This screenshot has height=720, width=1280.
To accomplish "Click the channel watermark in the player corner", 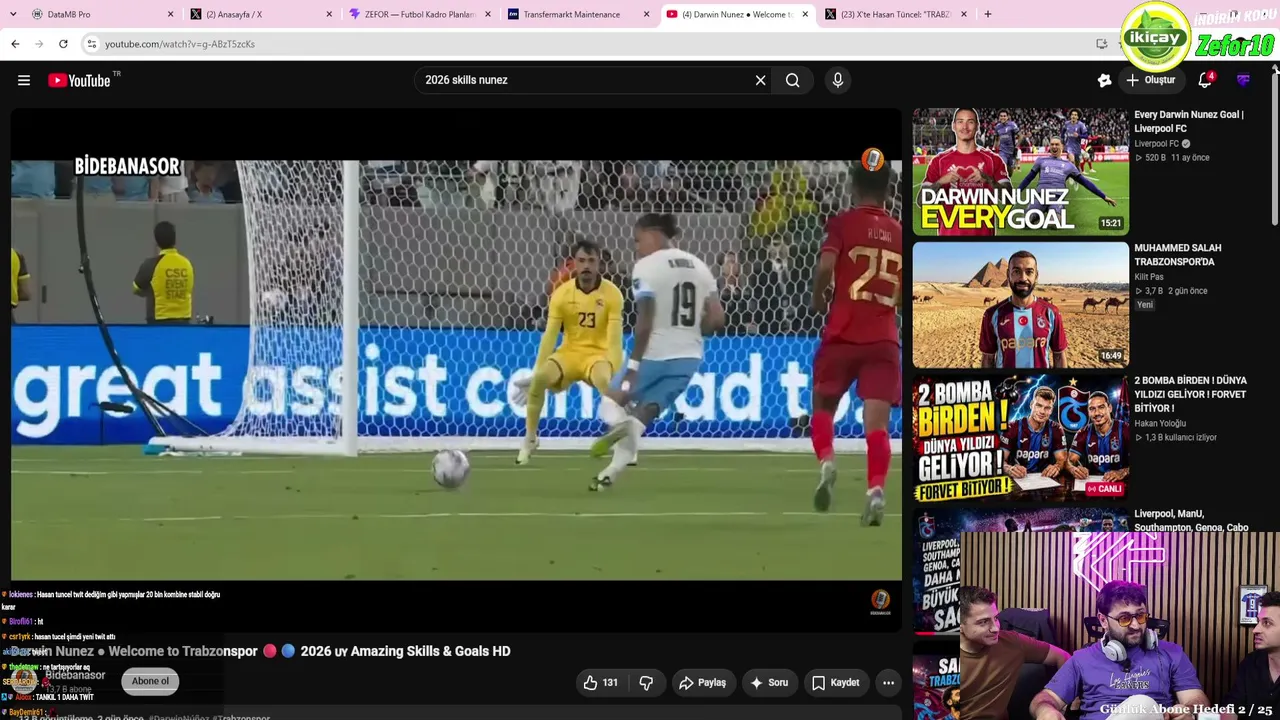I will coord(880,600).
